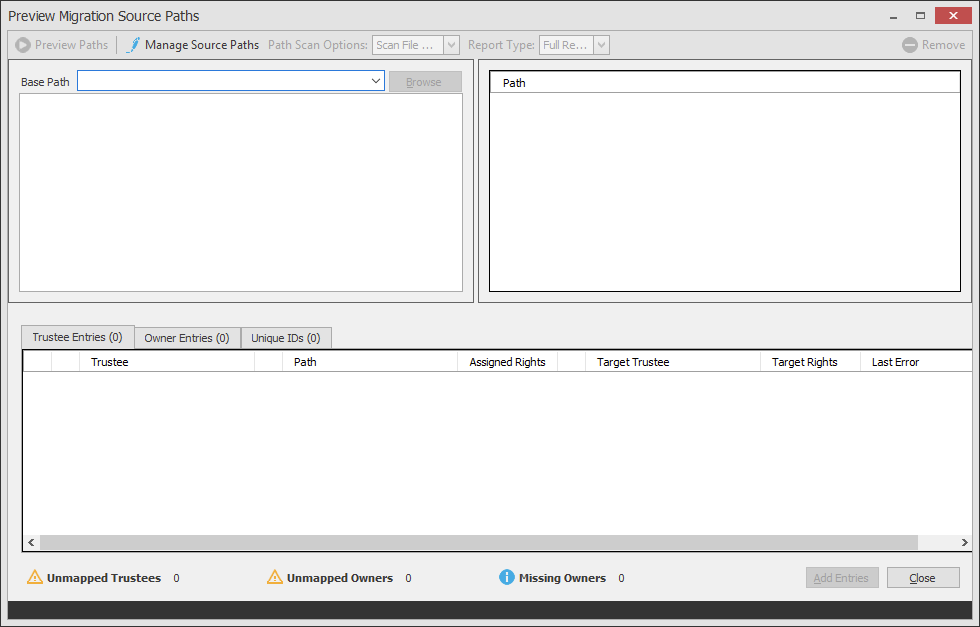The image size is (980, 627).
Task: Click the scroll right arrow in the entries grid
Action: [x=964, y=543]
